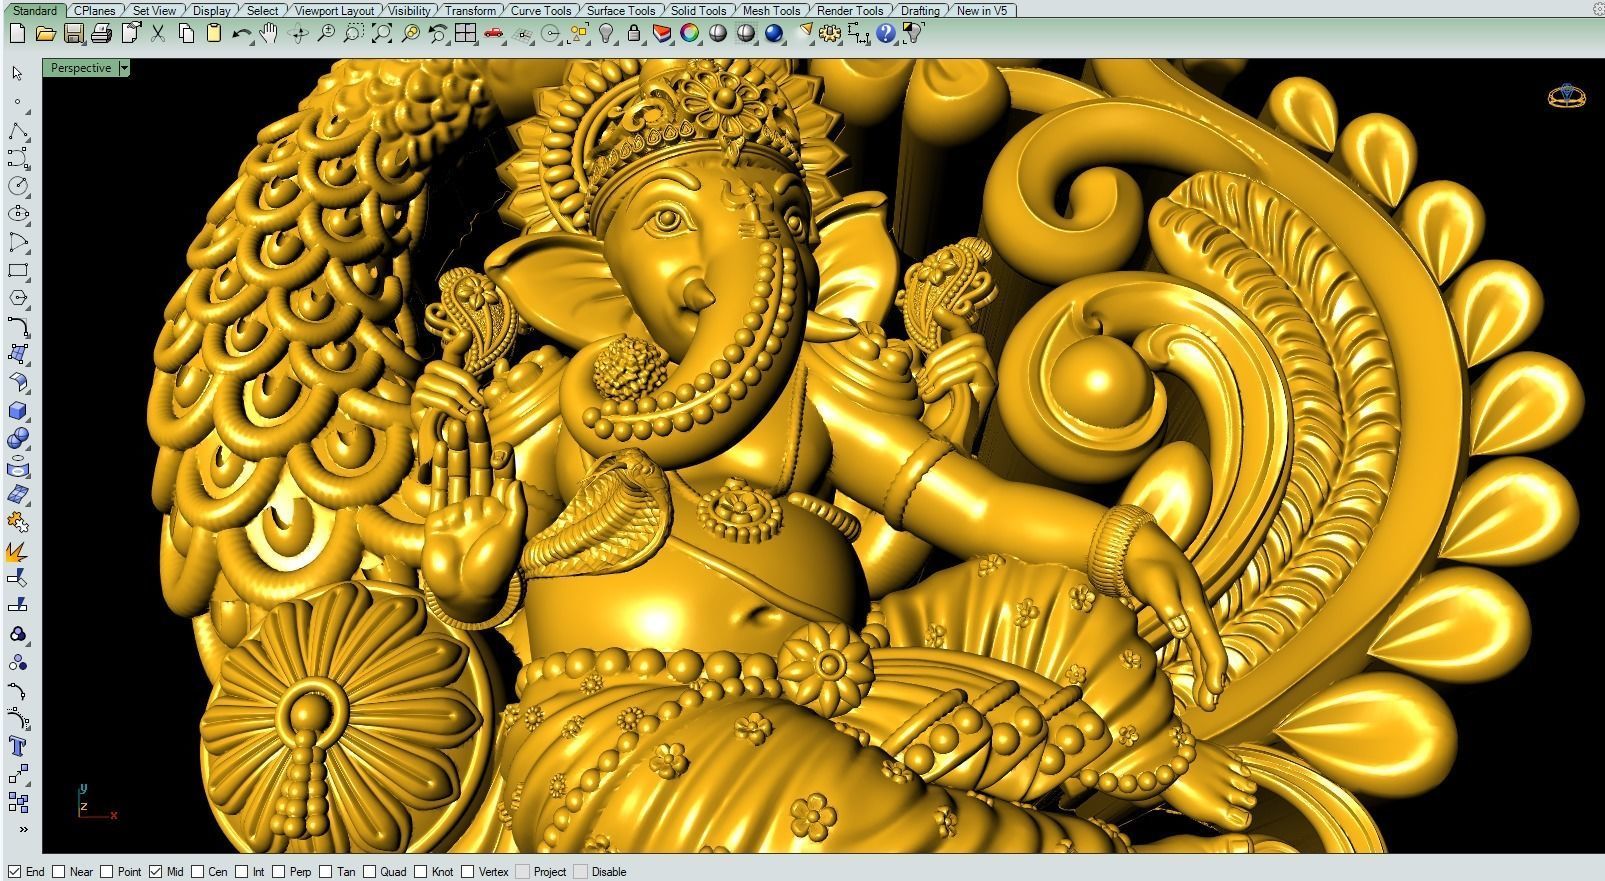Image resolution: width=1605 pixels, height=881 pixels.
Task: Open the Perspective viewport dropdown arrow
Action: (x=124, y=68)
